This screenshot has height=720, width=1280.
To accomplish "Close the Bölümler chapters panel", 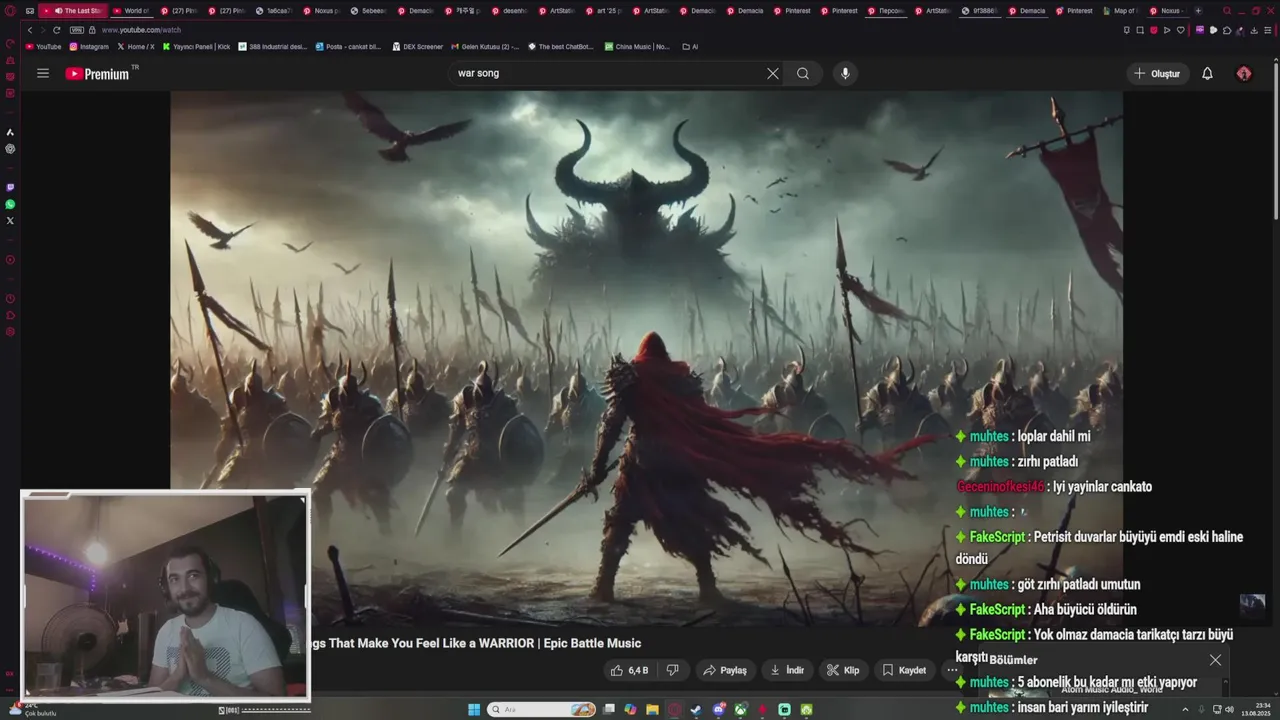I will [x=1215, y=660].
